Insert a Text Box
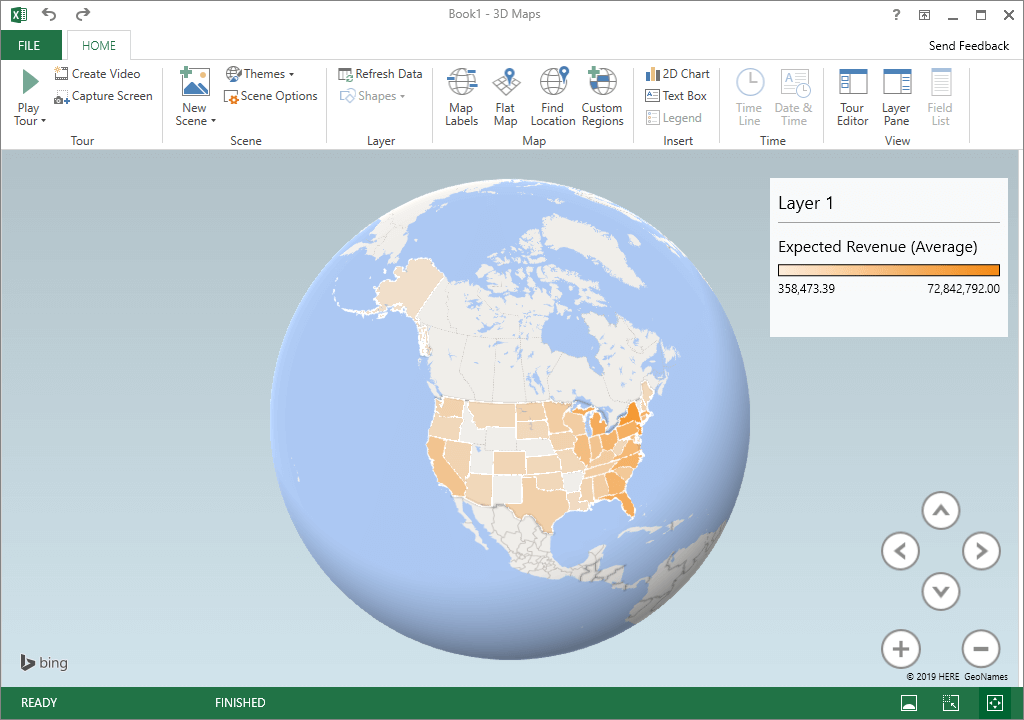Image resolution: width=1024 pixels, height=720 pixels. click(x=677, y=95)
